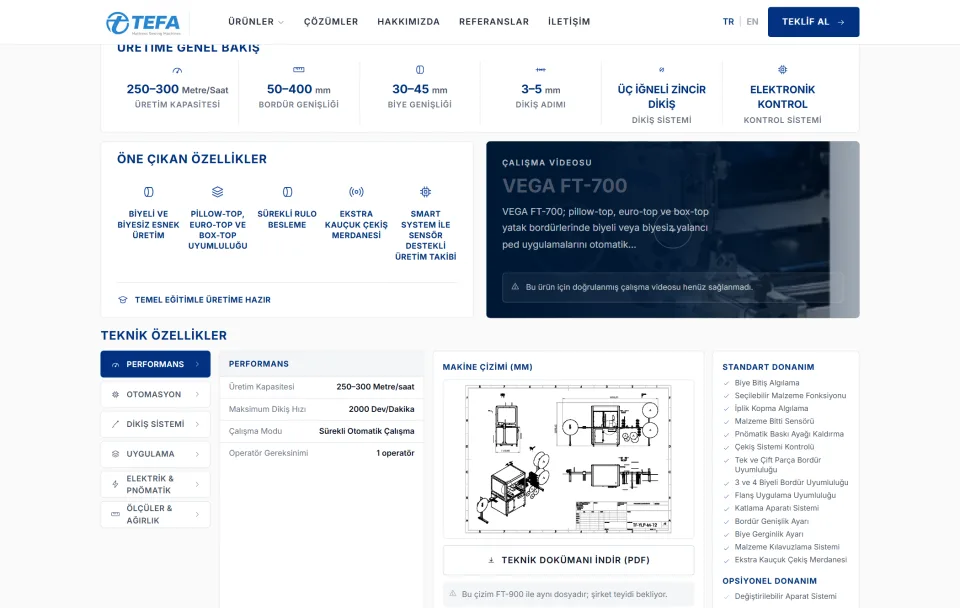960x608 pixels.
Task: Click the speedometer icon above 250–300 Metre/Saat
Action: tap(177, 70)
